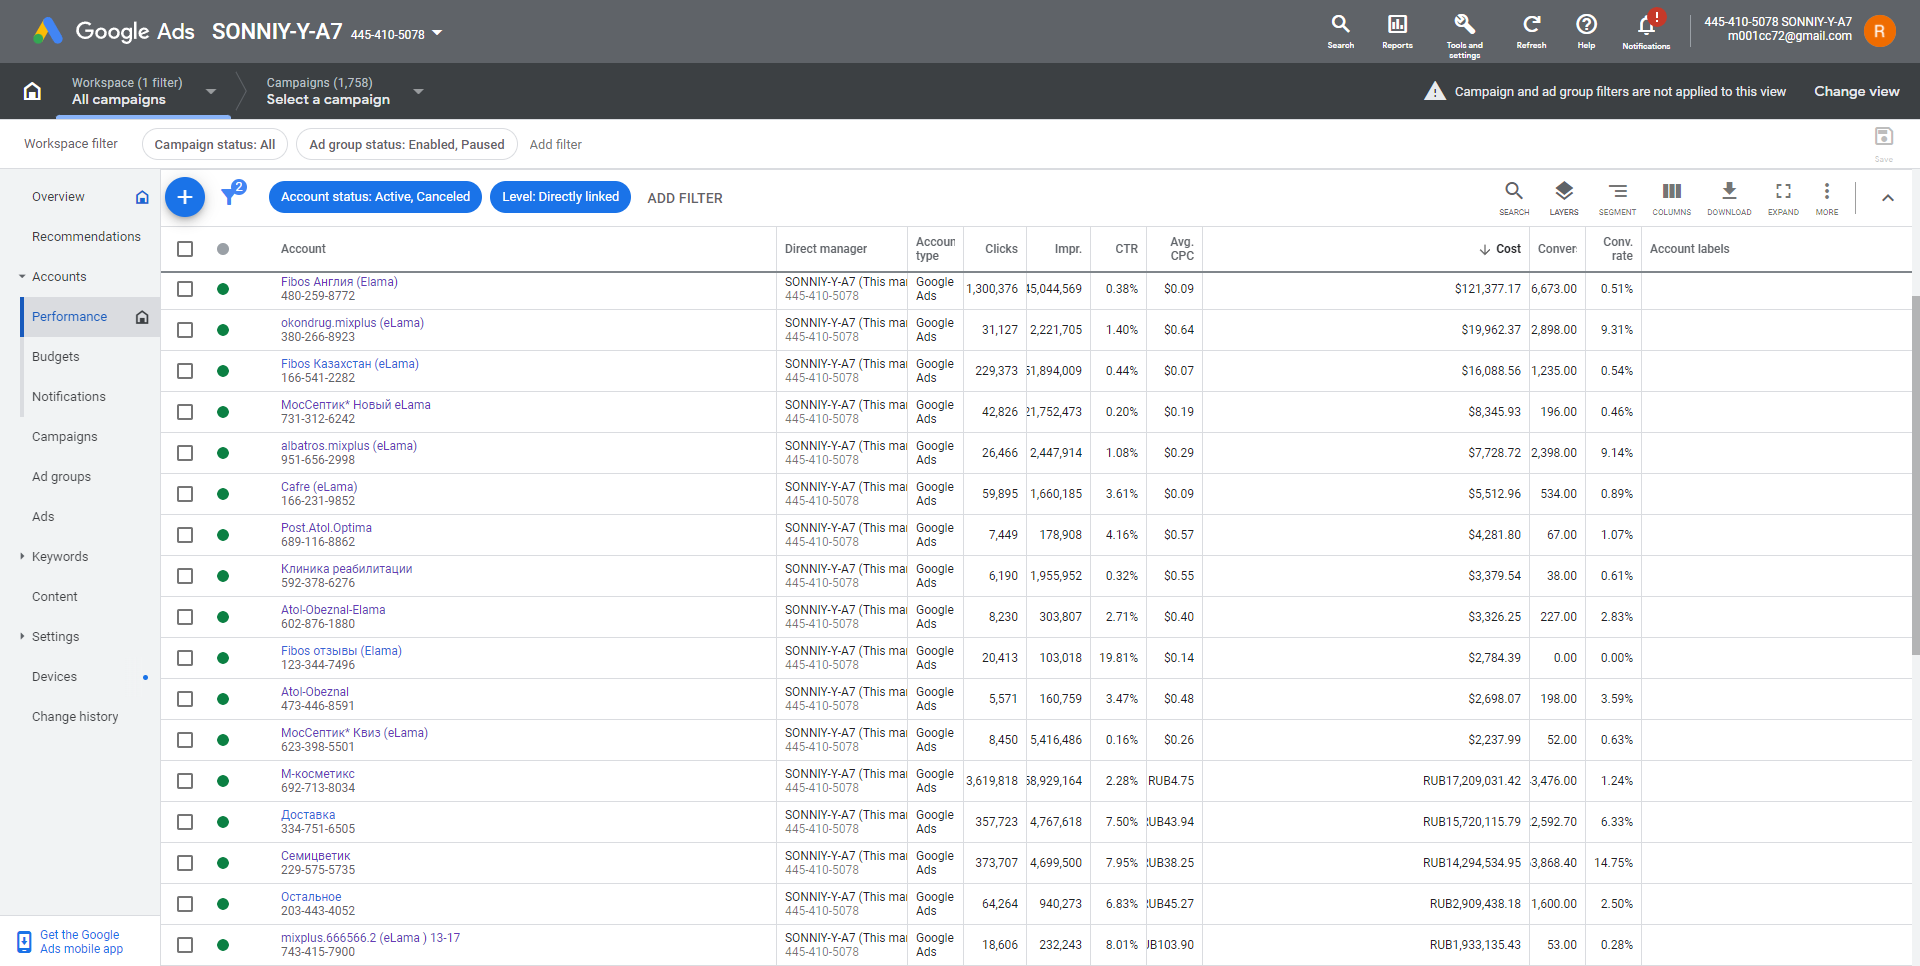This screenshot has height=966, width=1920.
Task: Open Tools and settings wrench
Action: coord(1464,34)
